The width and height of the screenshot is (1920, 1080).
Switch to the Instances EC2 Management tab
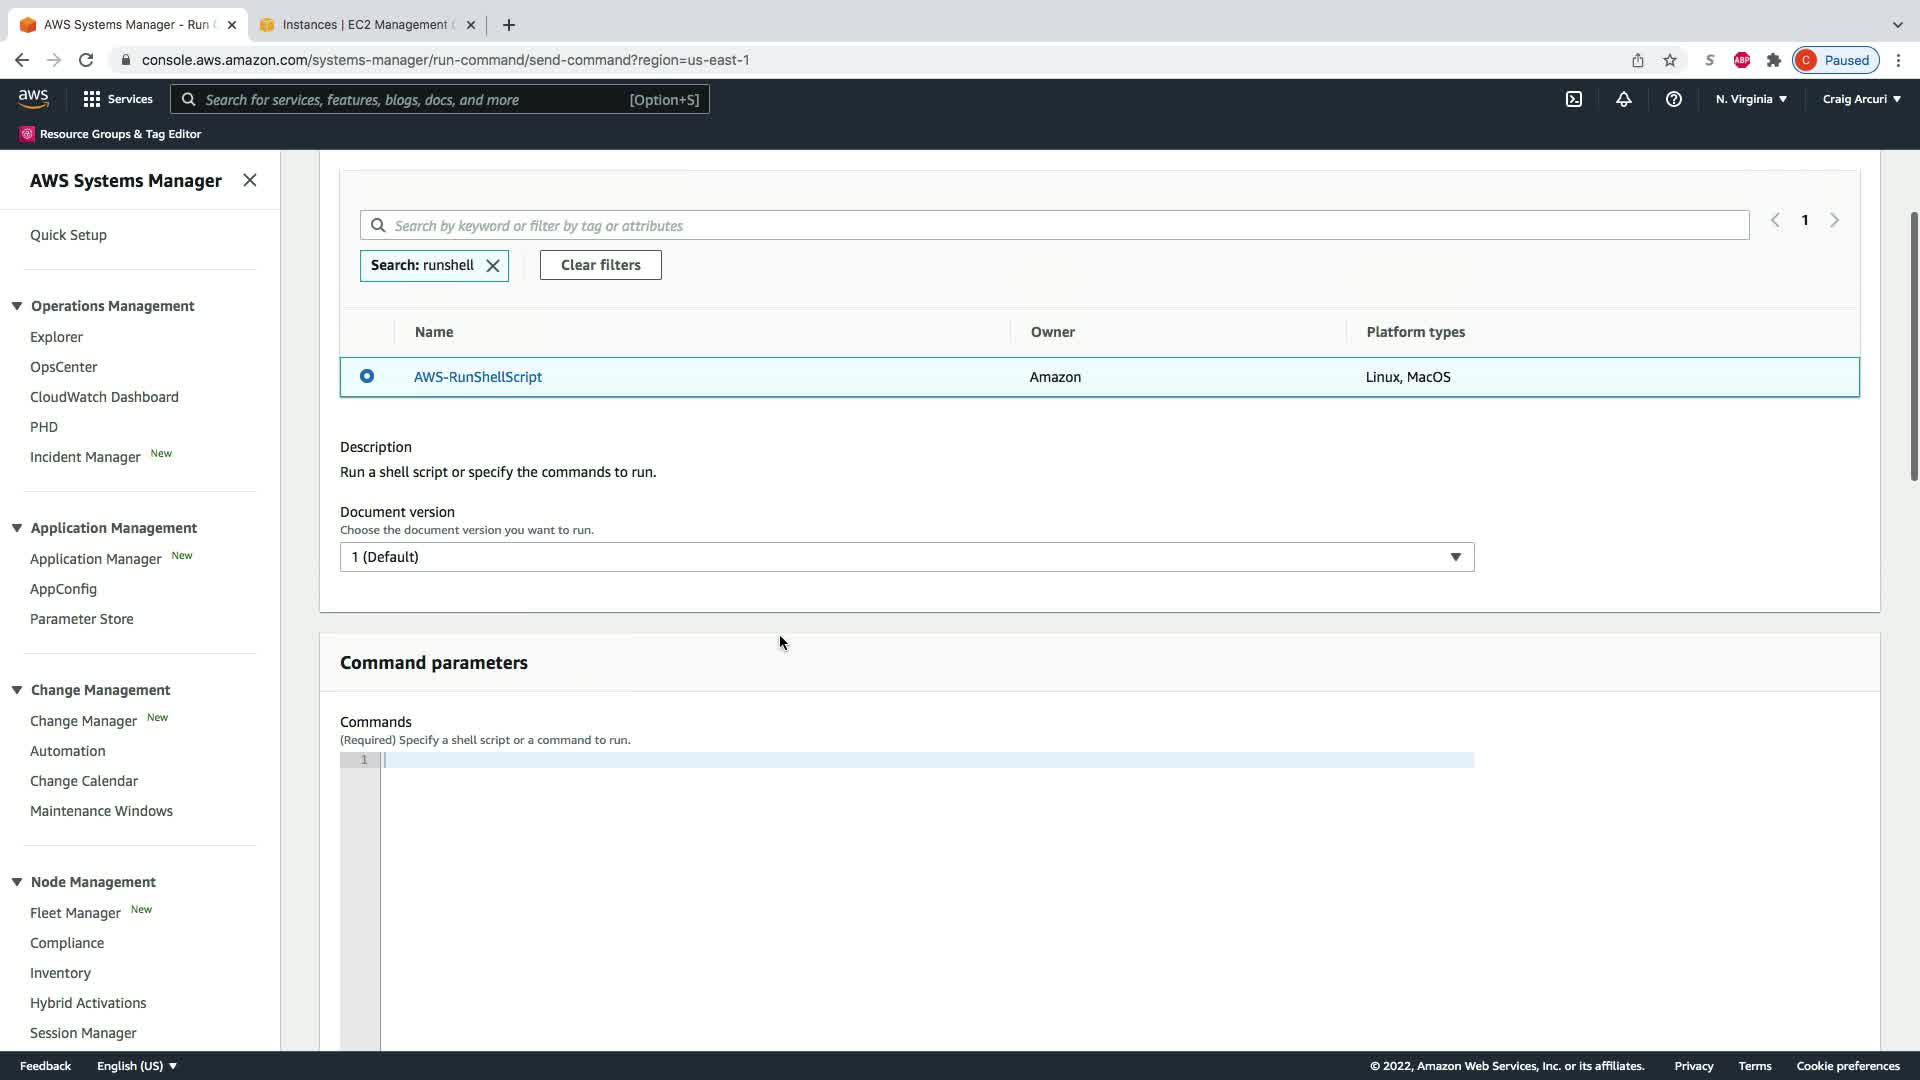(366, 25)
